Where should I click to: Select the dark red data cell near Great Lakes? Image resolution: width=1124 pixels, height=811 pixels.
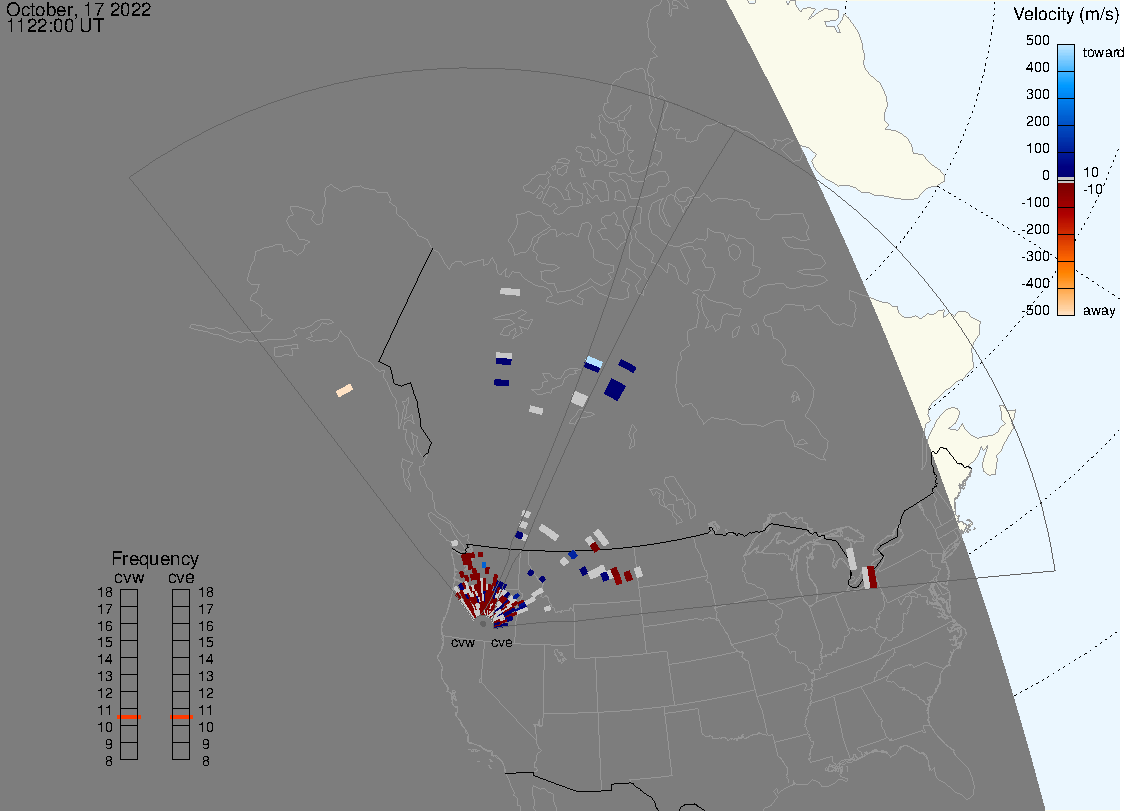coord(871,576)
